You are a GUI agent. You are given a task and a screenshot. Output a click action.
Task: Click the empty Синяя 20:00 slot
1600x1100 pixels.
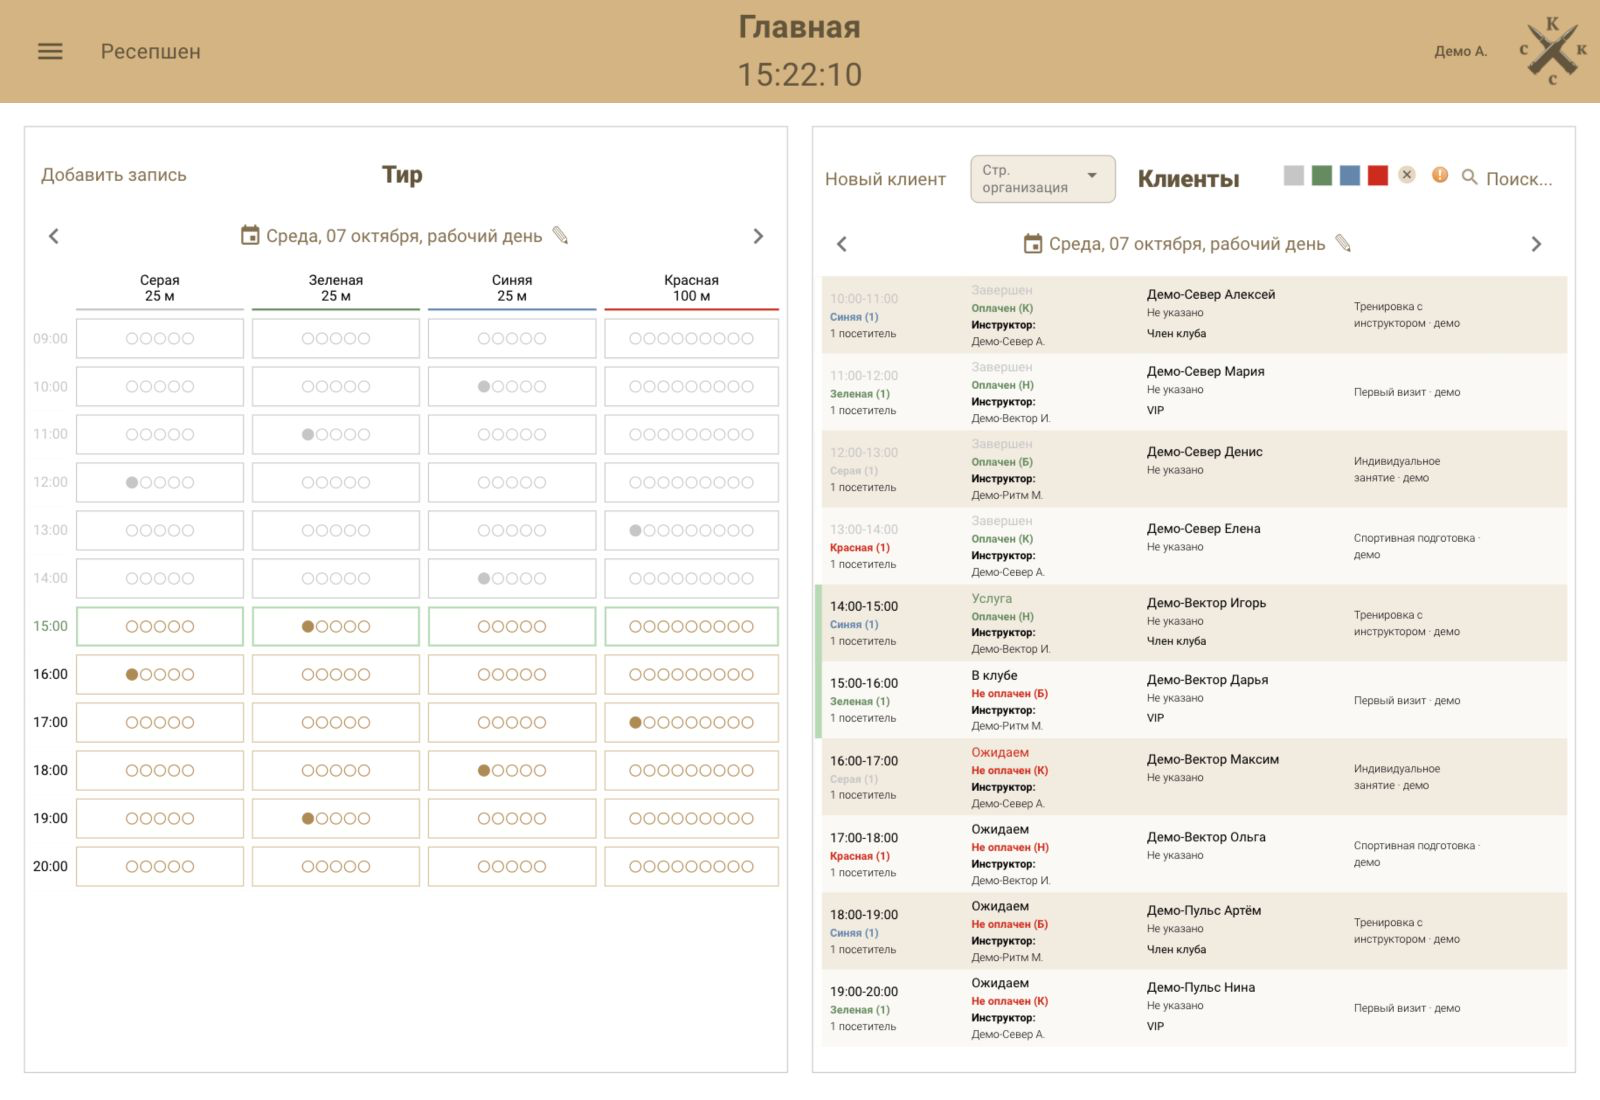coord(512,866)
